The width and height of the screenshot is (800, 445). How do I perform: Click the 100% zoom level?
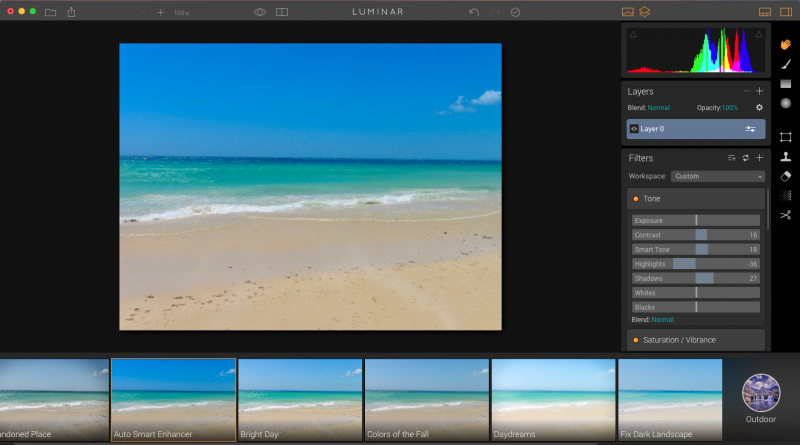click(x=181, y=13)
